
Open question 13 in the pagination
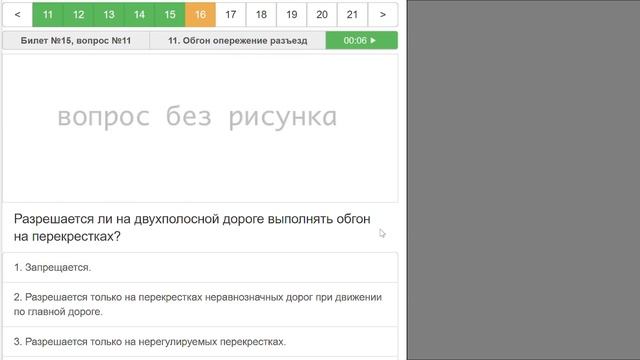109,15
